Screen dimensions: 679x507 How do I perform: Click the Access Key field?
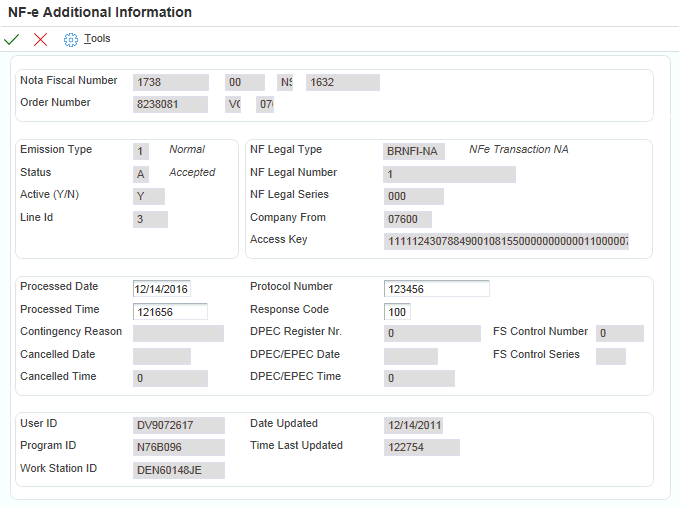(x=506, y=241)
